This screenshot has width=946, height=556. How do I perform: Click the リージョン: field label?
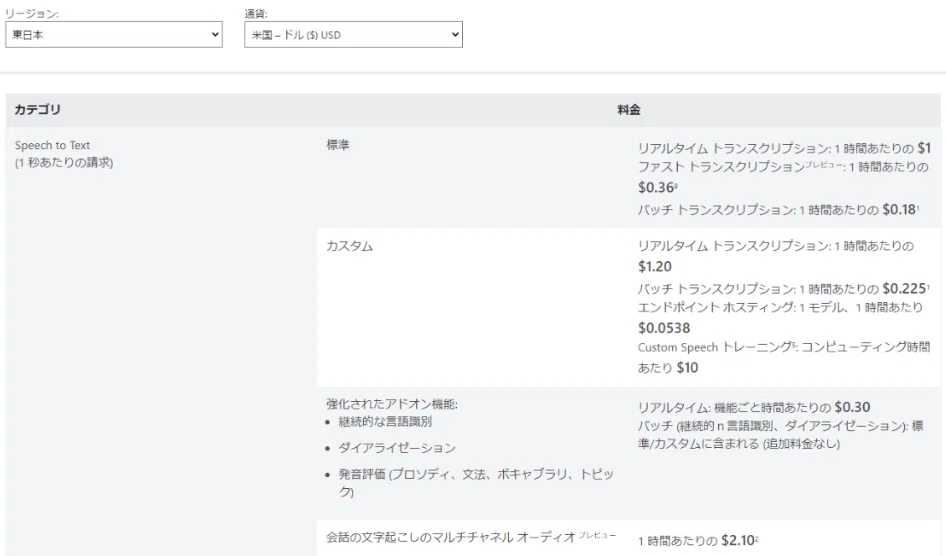(x=32, y=13)
